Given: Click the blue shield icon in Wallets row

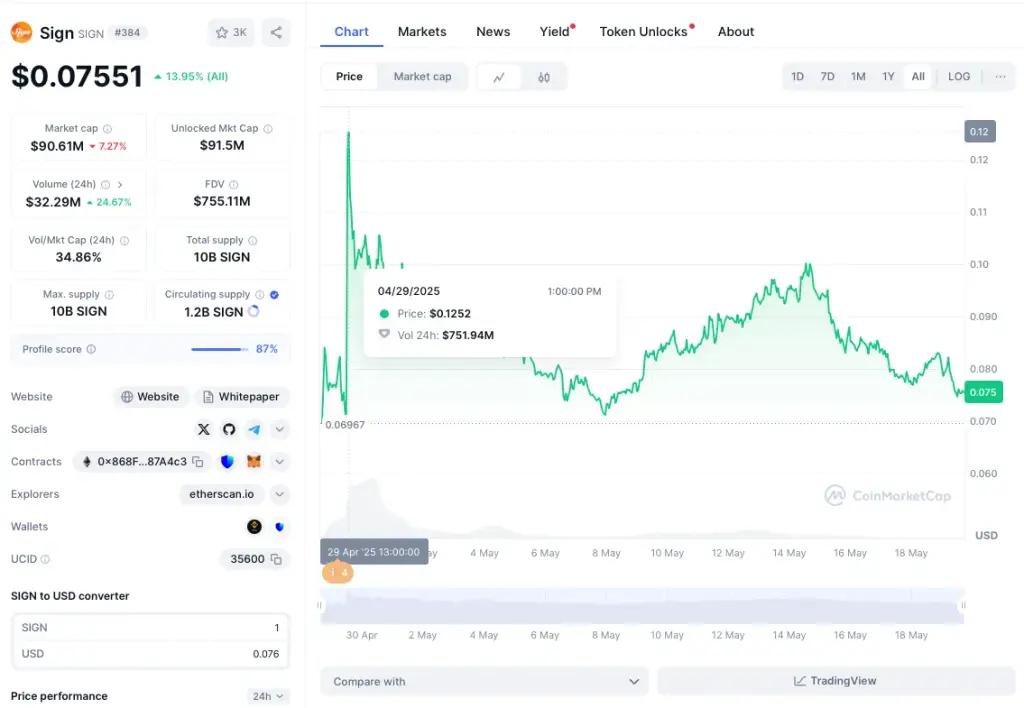Looking at the screenshot, I should point(280,526).
